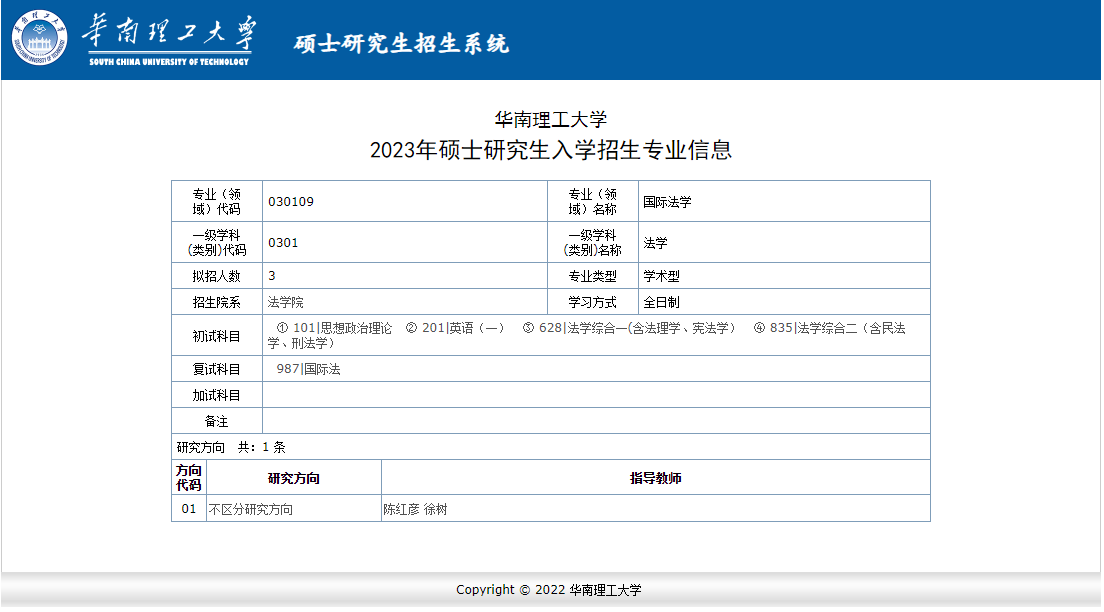This screenshot has height=612, width=1104.
Task: Select the study mode 全日制
Action: [x=662, y=302]
